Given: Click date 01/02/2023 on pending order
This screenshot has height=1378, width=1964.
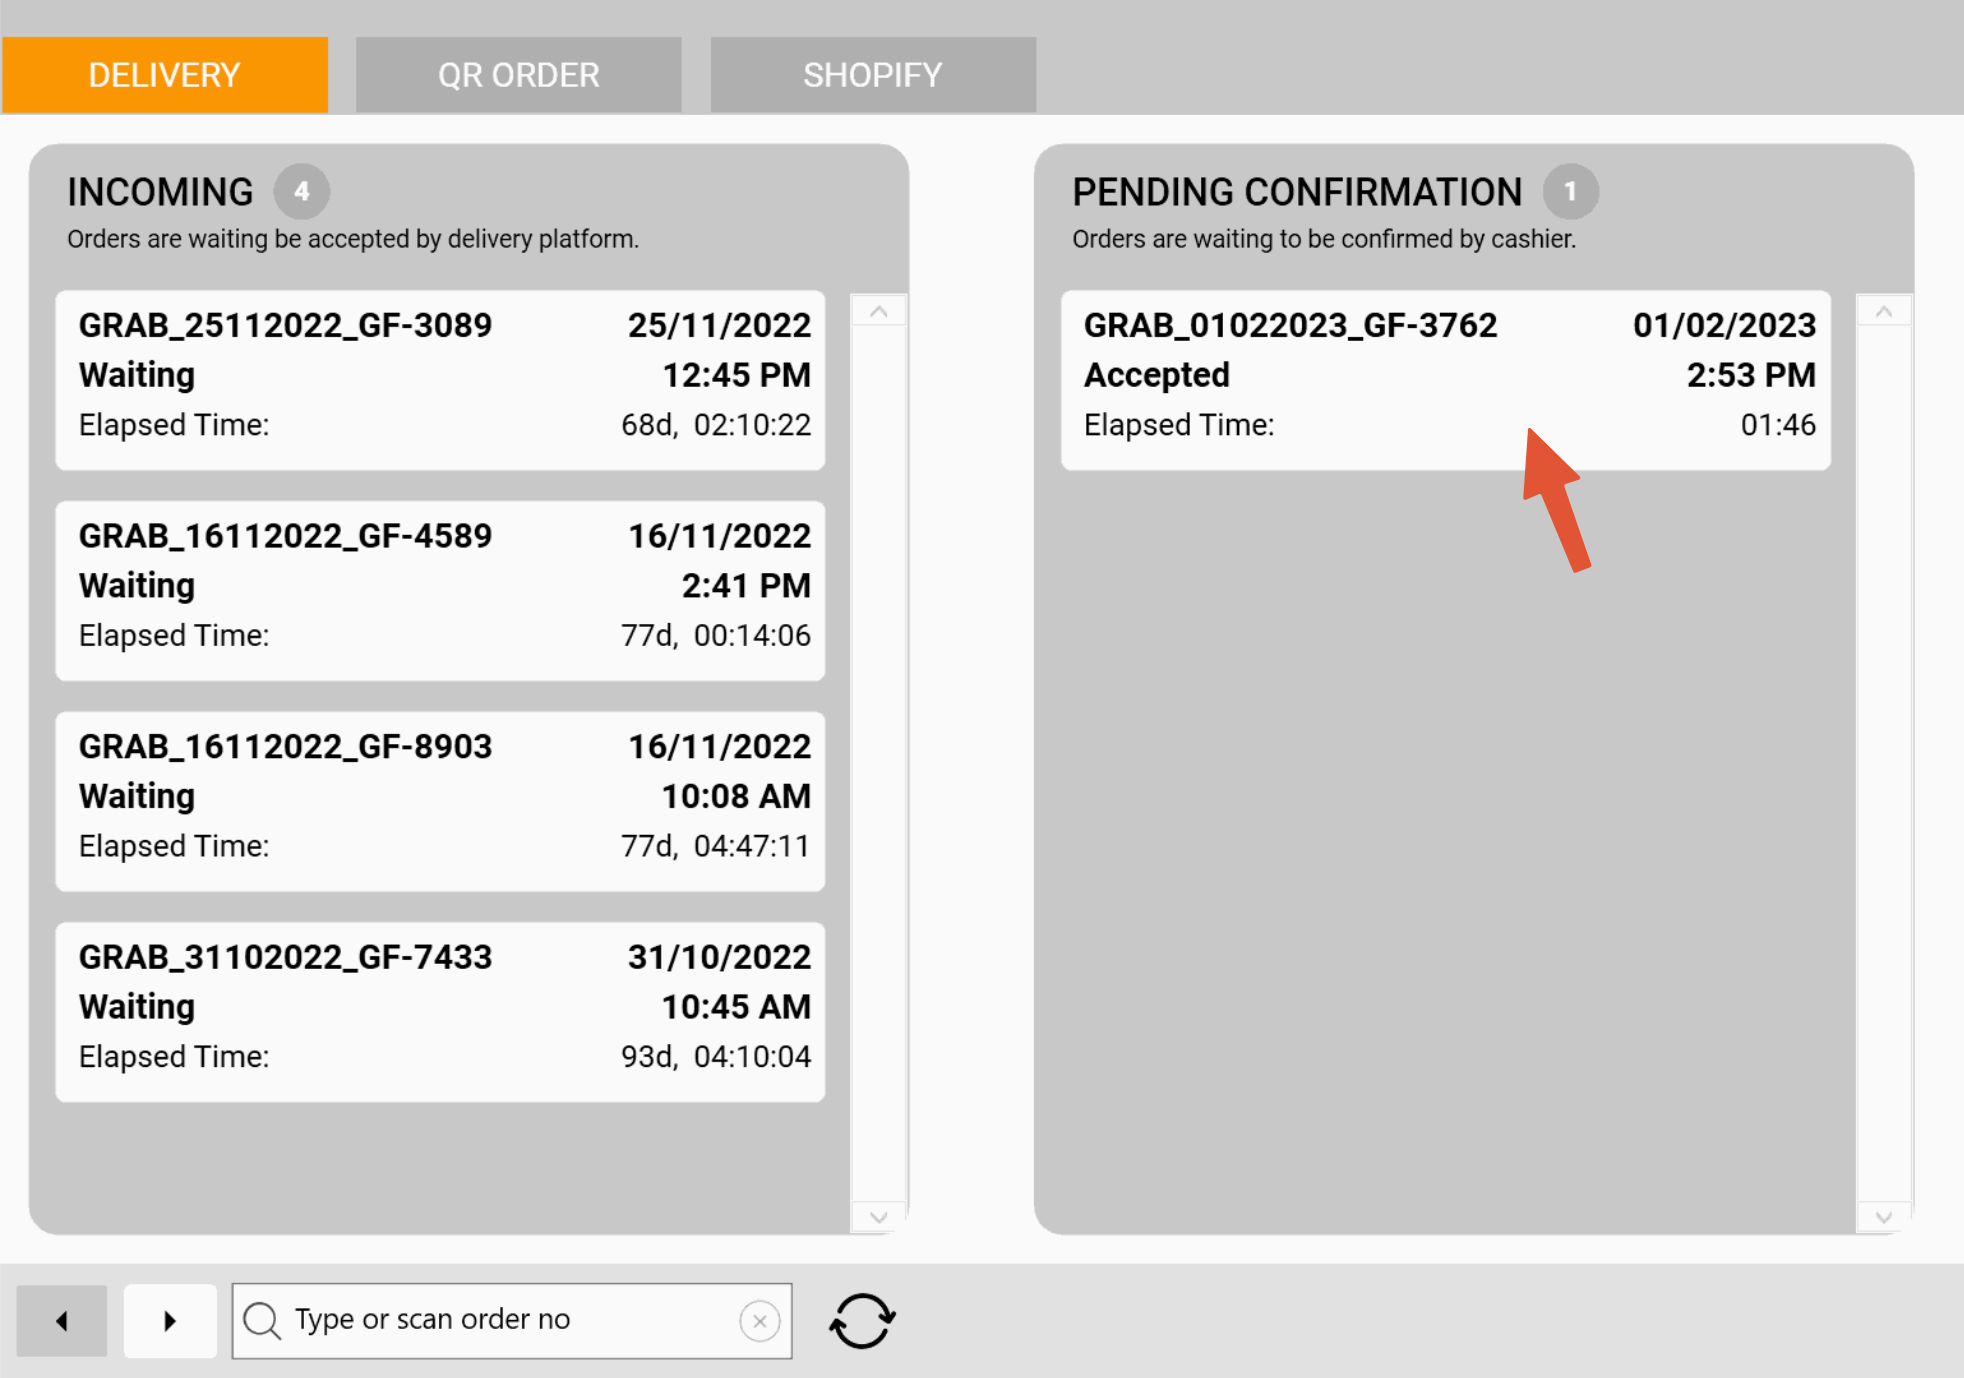Looking at the screenshot, I should [1724, 325].
